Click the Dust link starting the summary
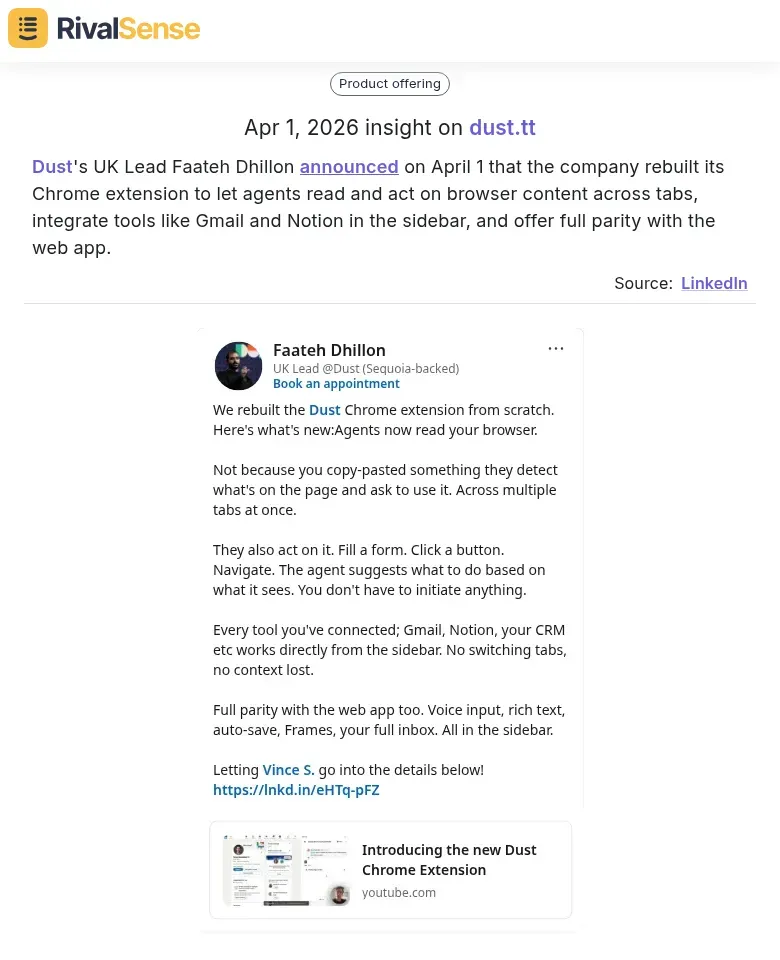Image resolution: width=780 pixels, height=960 pixels. click(x=52, y=167)
